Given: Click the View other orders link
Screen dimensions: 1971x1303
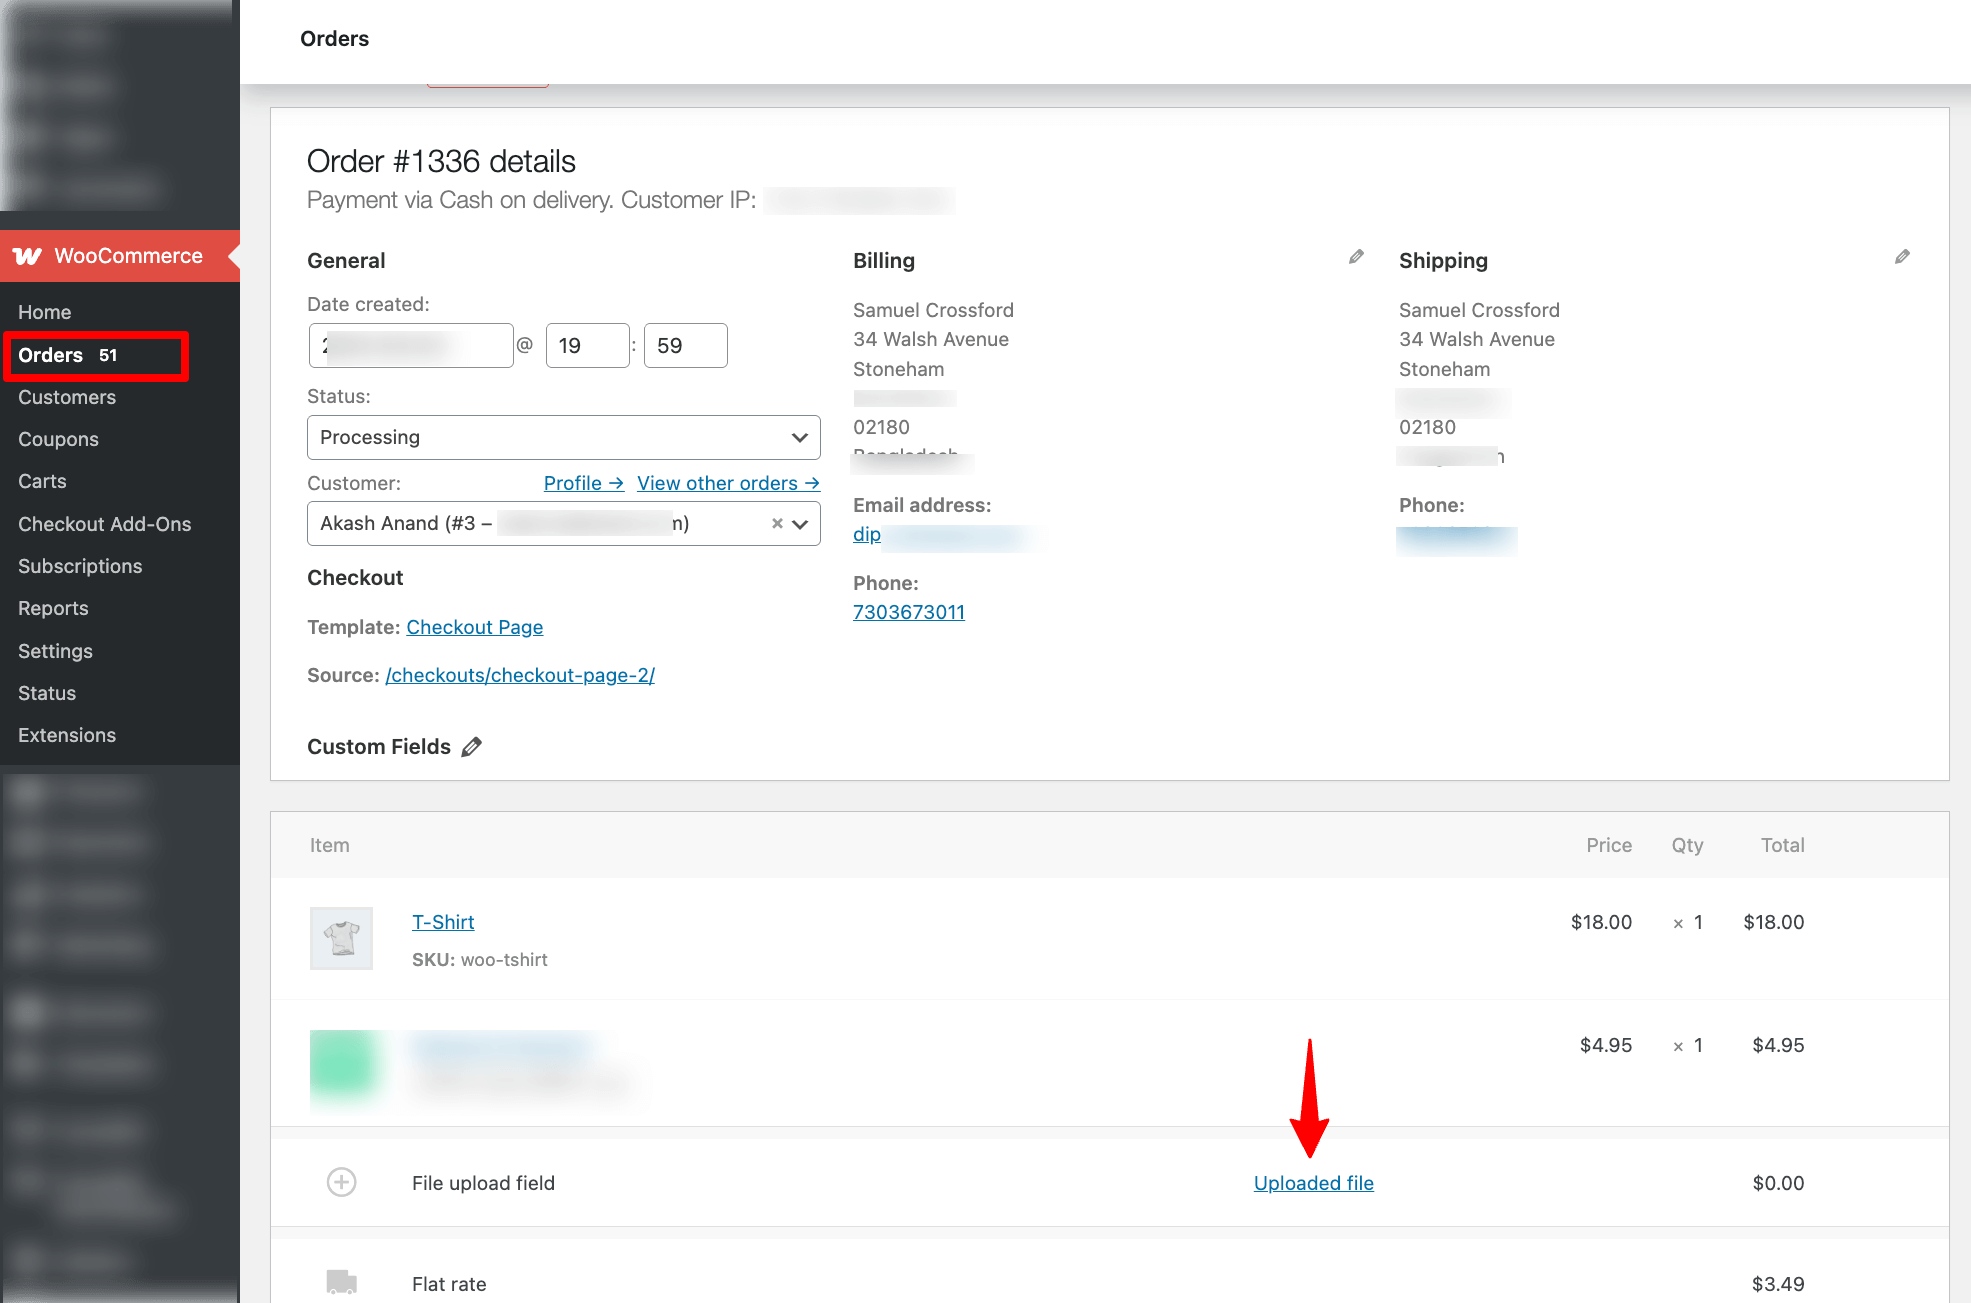Looking at the screenshot, I should pos(728,483).
